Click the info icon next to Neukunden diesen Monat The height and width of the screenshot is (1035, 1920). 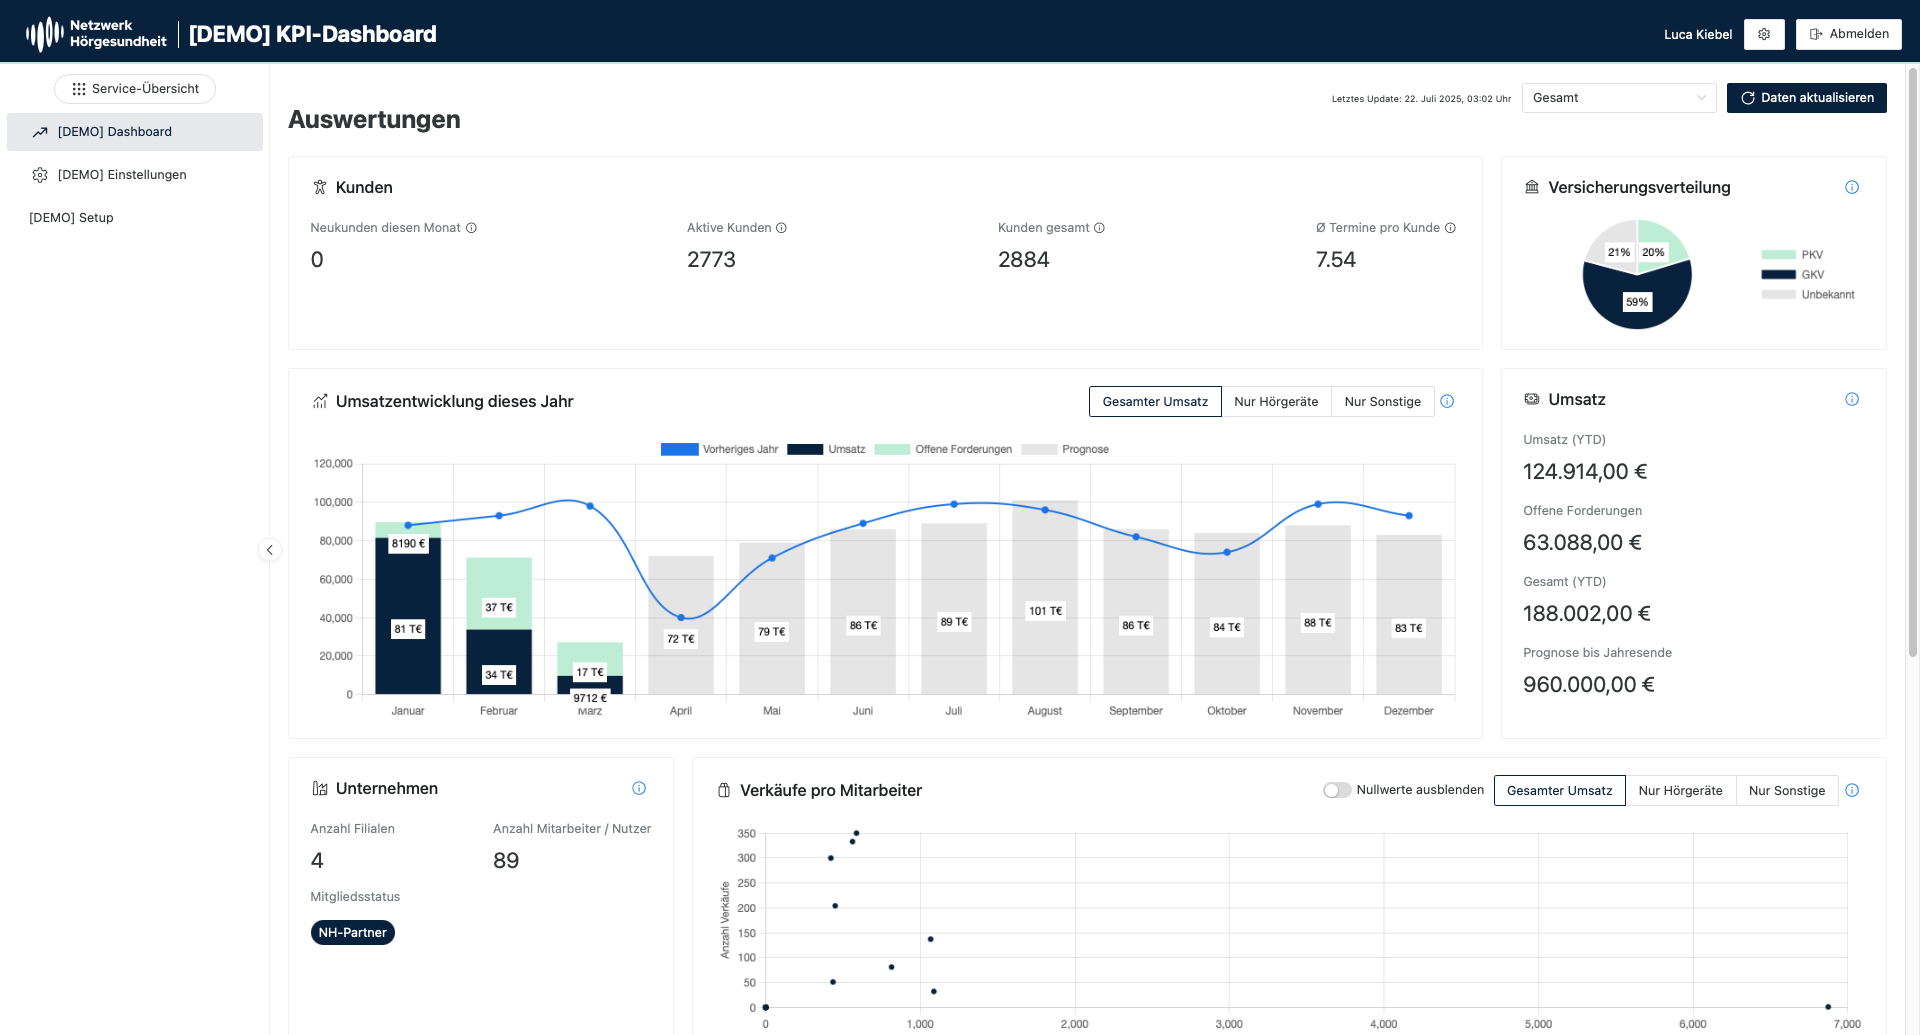(472, 228)
